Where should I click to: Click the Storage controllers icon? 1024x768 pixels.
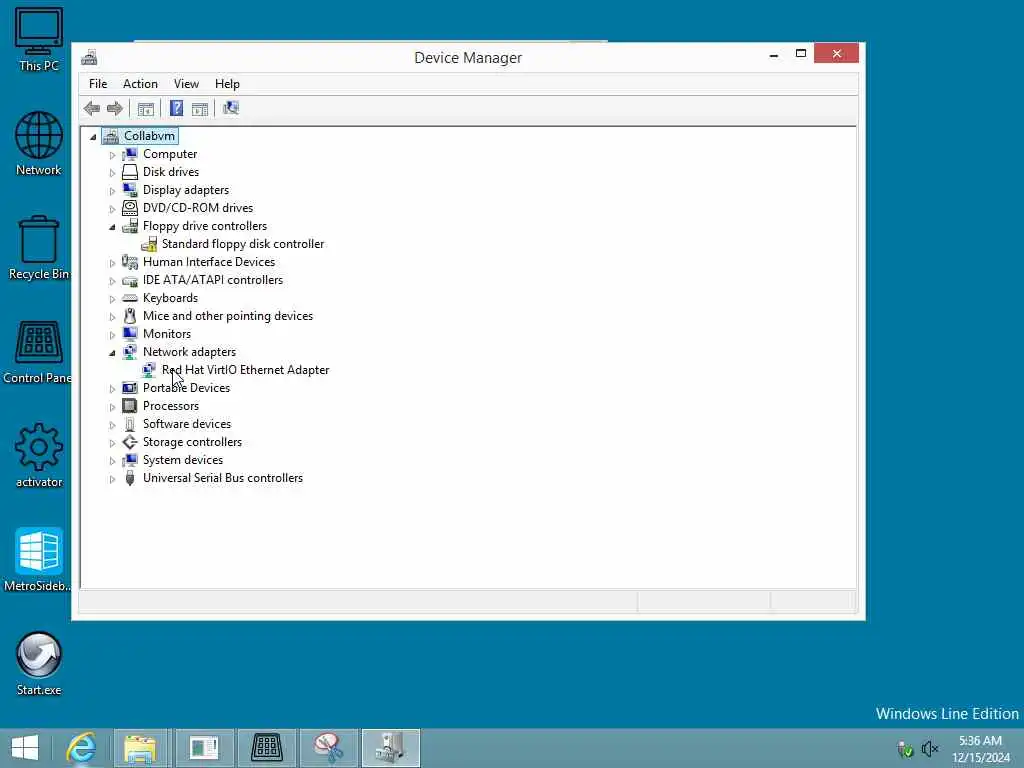(x=130, y=442)
